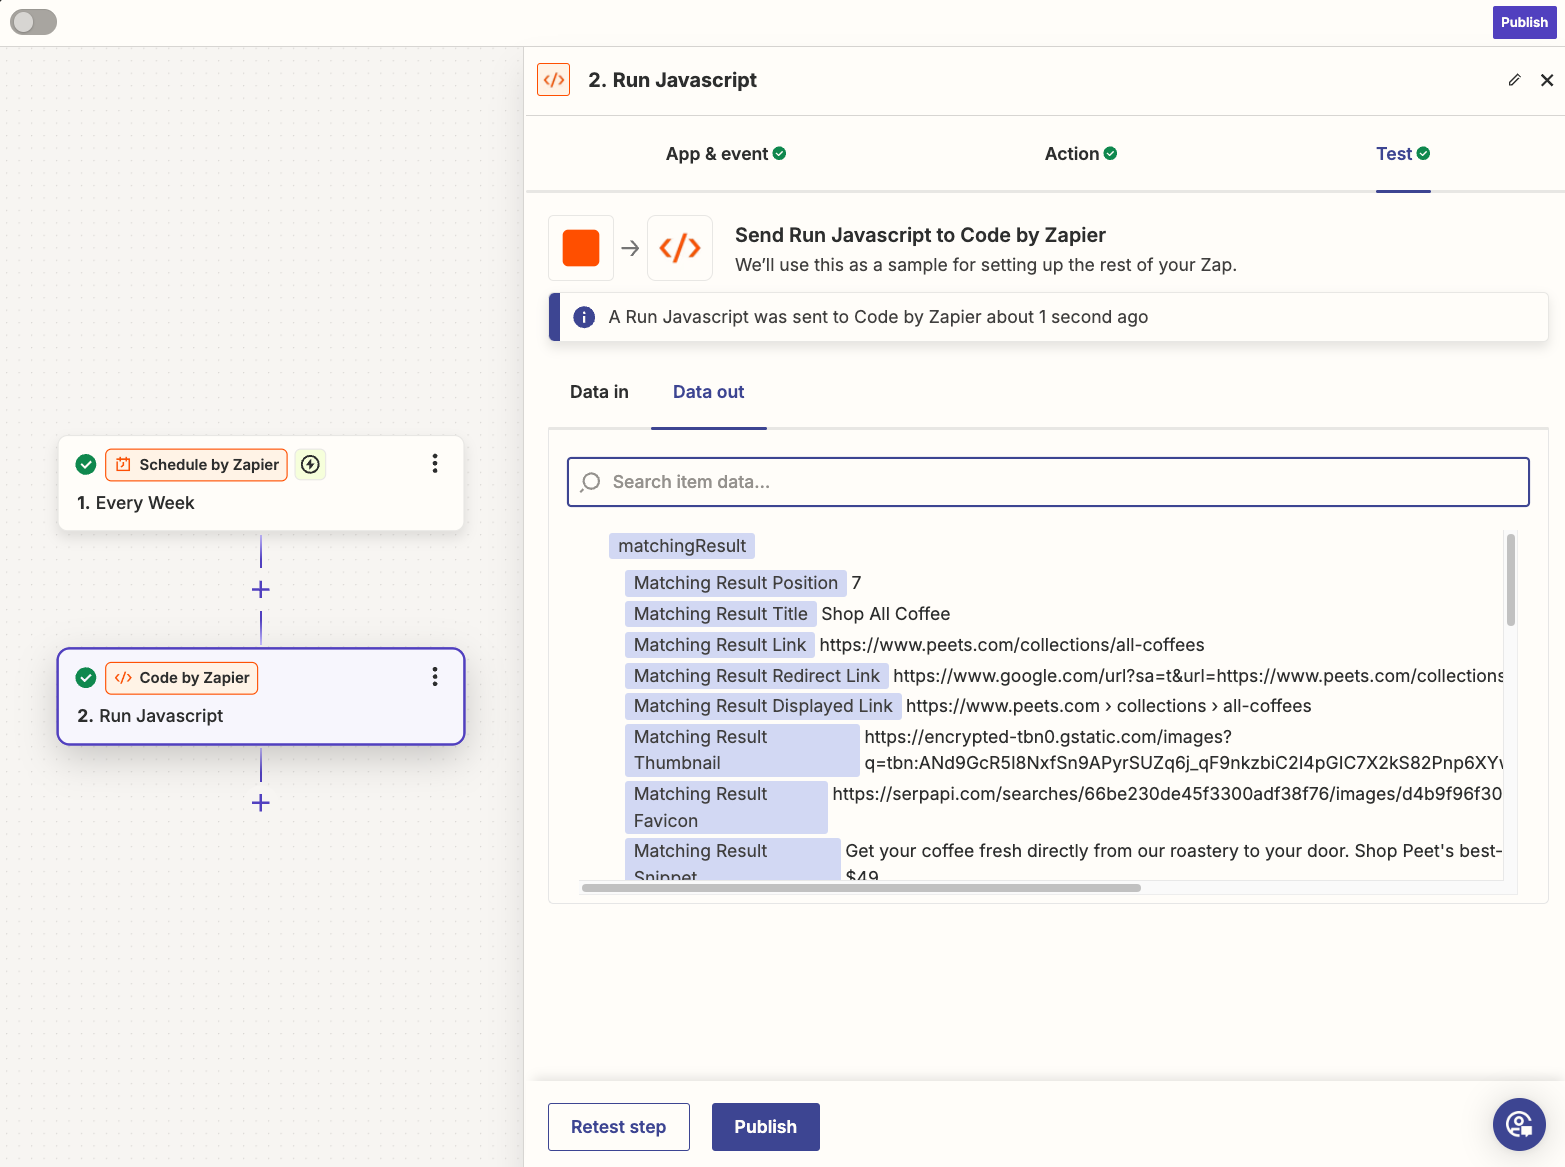Add a step after Run Javascript
The height and width of the screenshot is (1167, 1565).
(261, 803)
